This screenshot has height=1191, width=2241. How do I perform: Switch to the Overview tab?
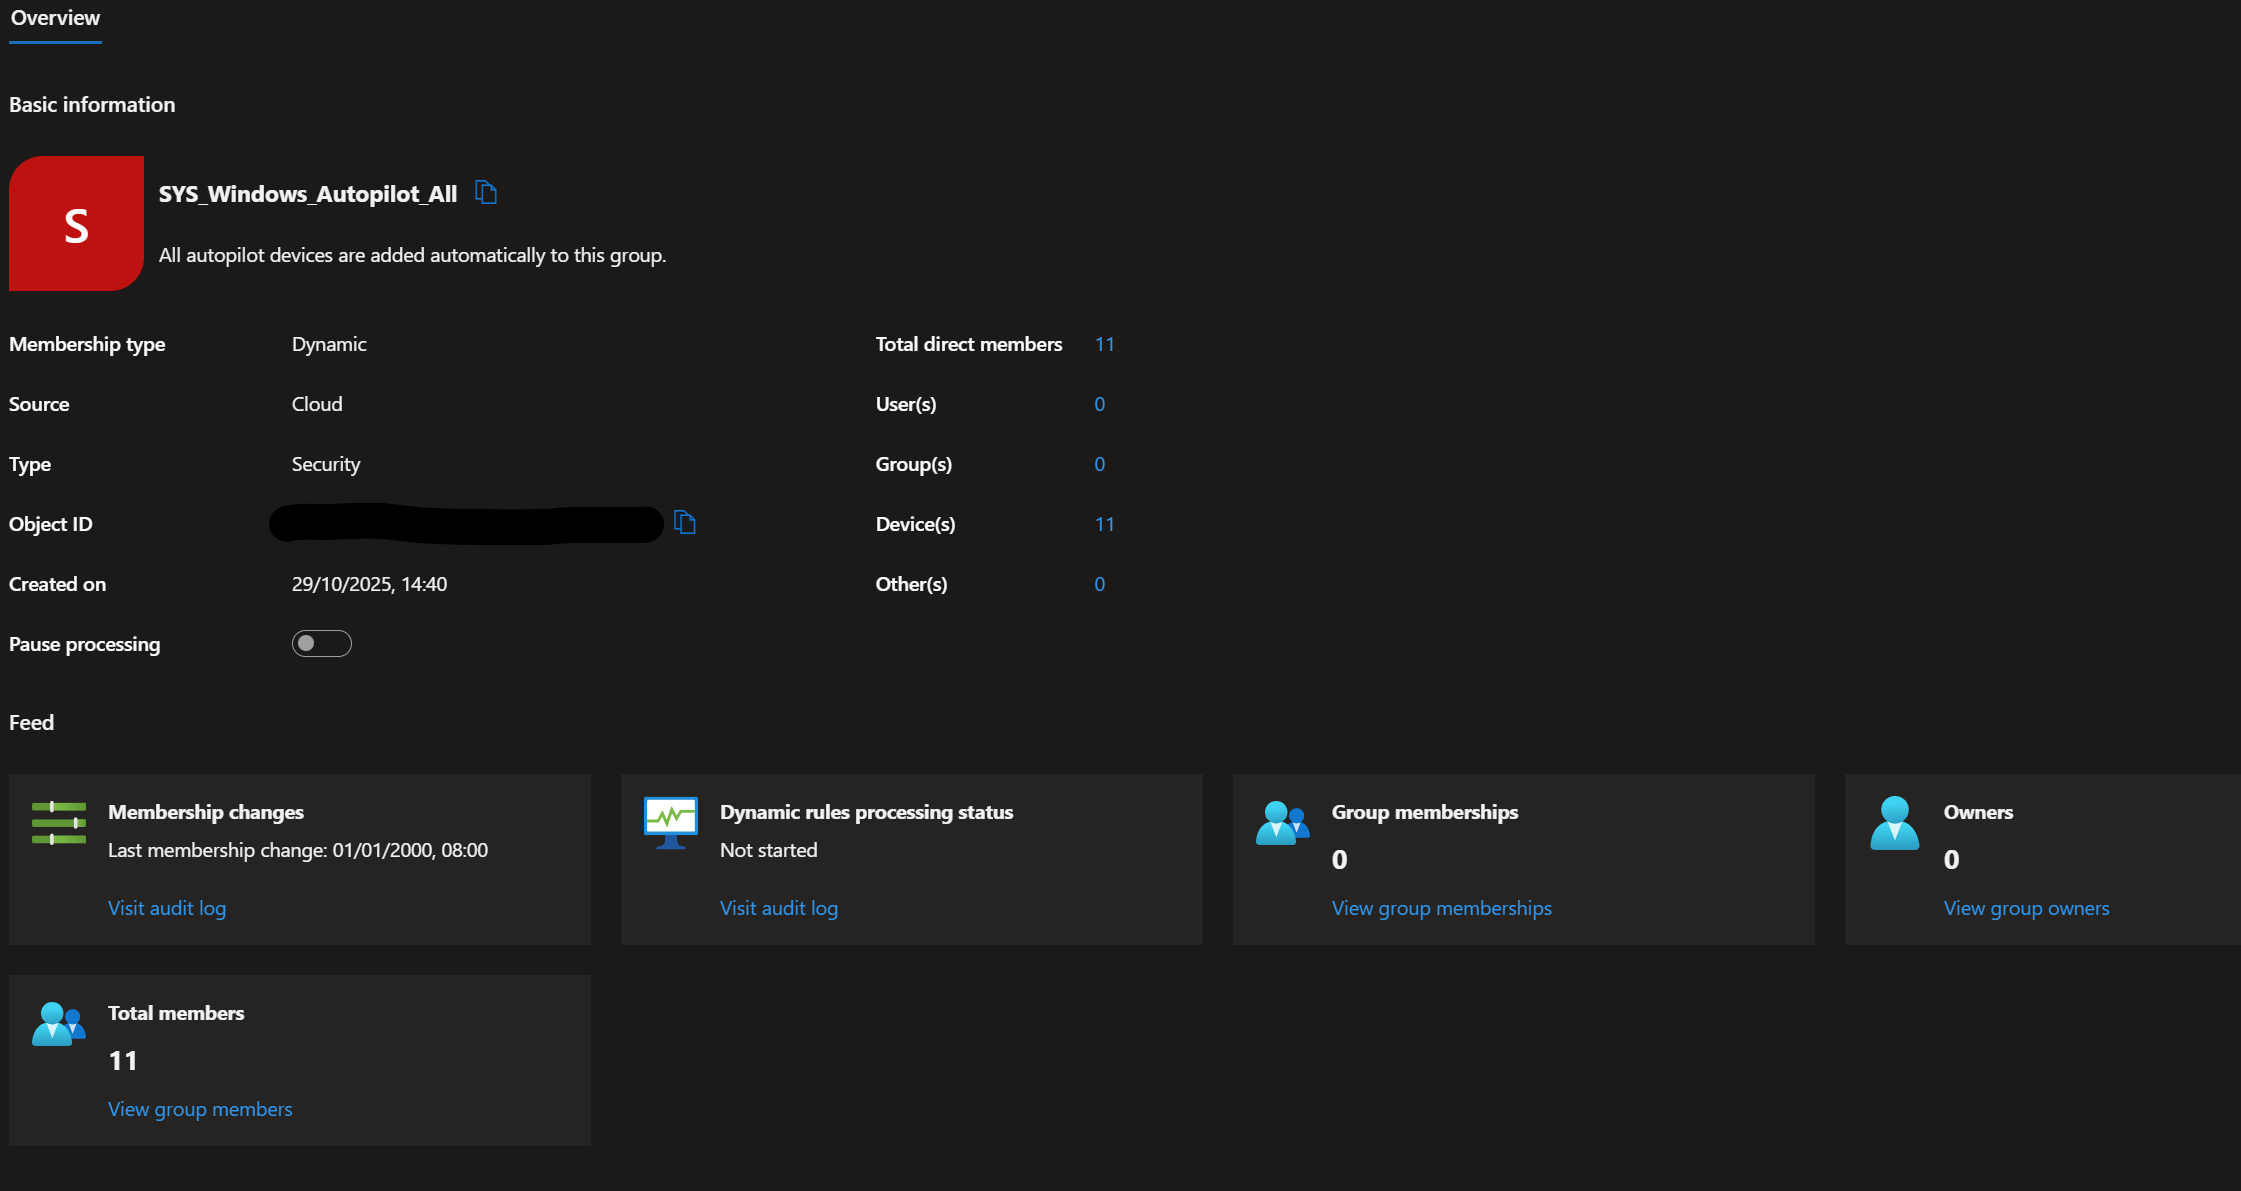[55, 18]
